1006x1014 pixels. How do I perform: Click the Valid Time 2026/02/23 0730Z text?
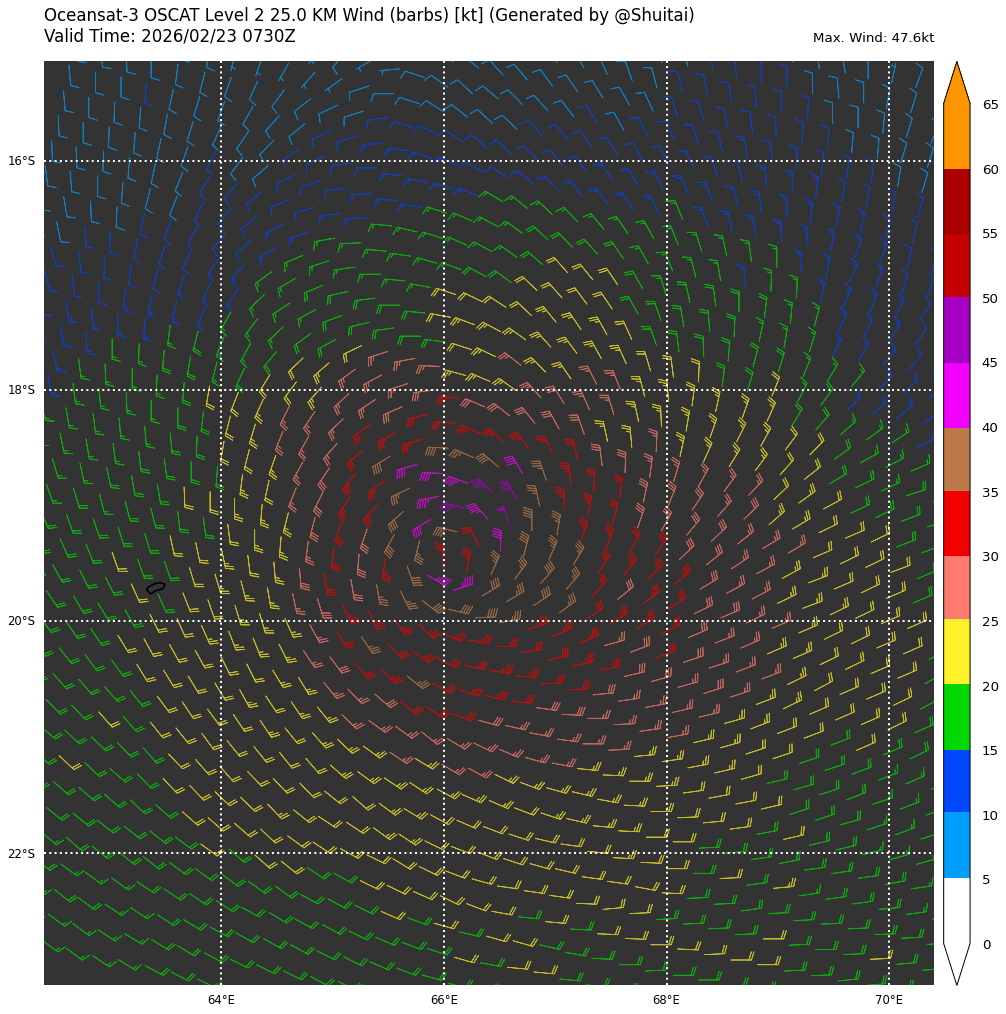[170, 36]
